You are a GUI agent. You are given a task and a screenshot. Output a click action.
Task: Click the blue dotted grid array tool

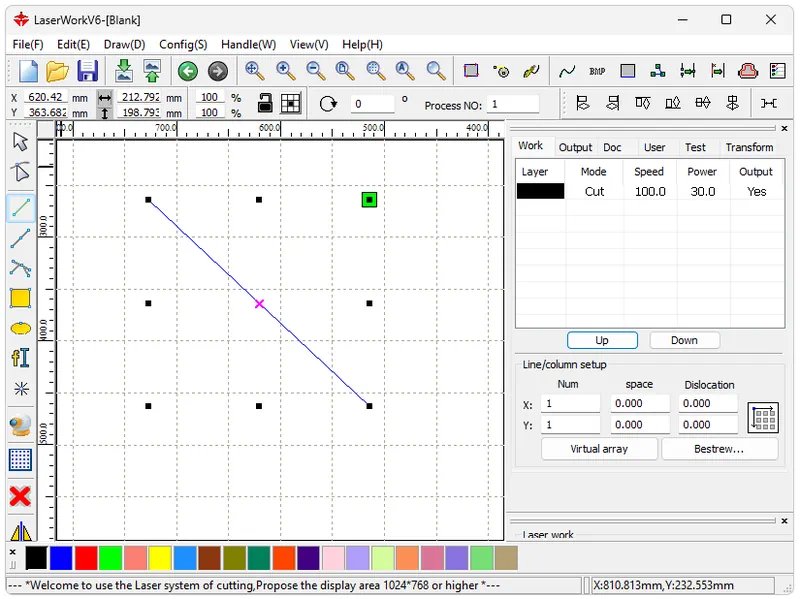tap(20, 460)
